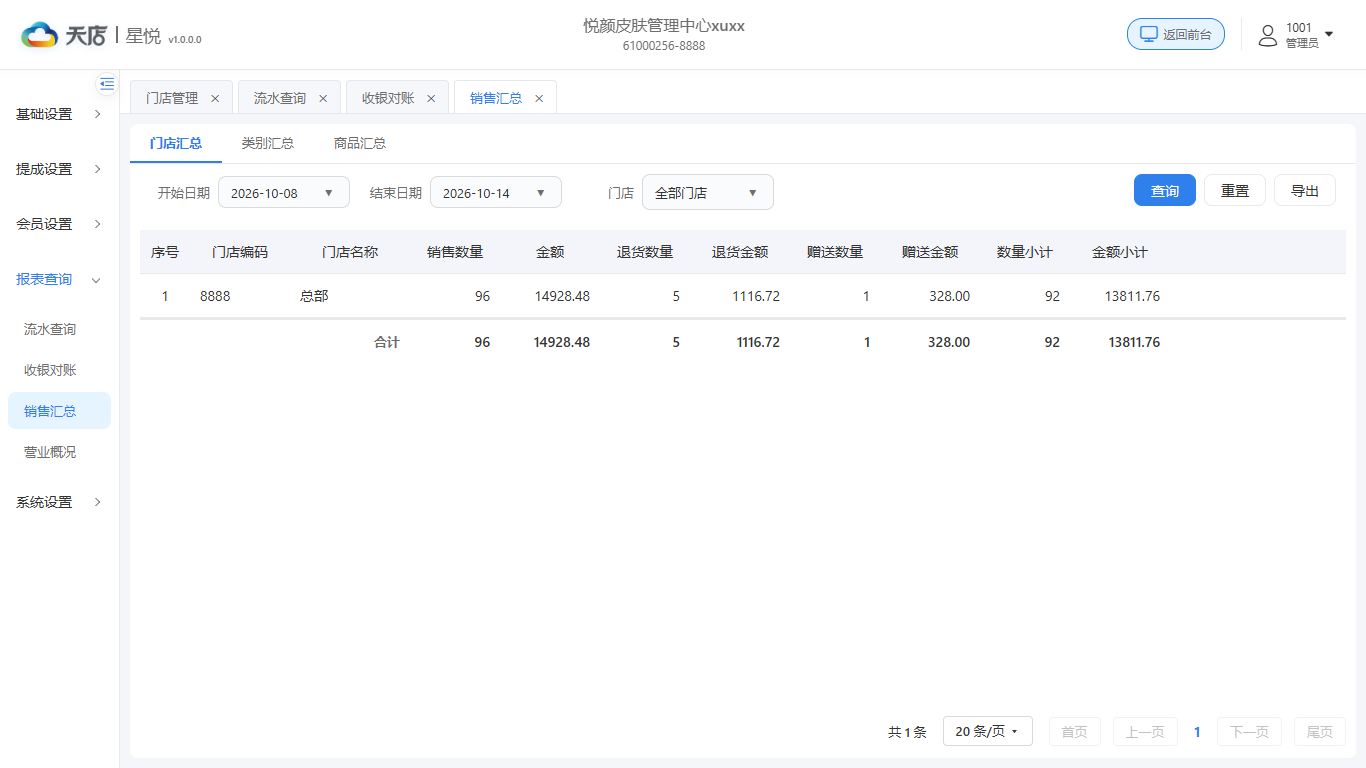Click the 导出 button
The width and height of the screenshot is (1366, 768).
click(x=1305, y=190)
